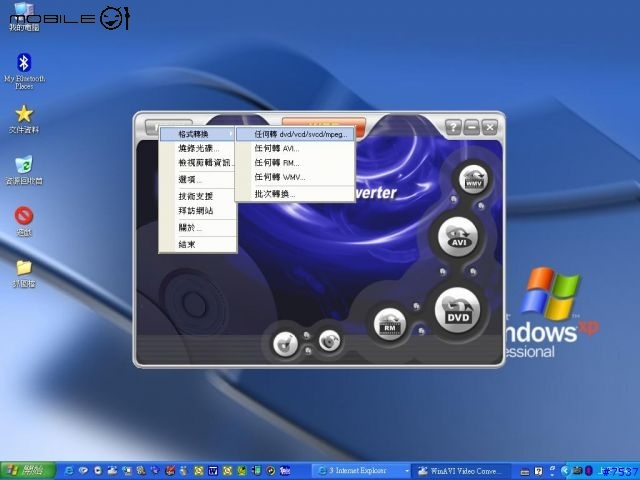Viewport: 640px width, 480px height.
Task: Open 選項... from the menu
Action: [x=198, y=179]
